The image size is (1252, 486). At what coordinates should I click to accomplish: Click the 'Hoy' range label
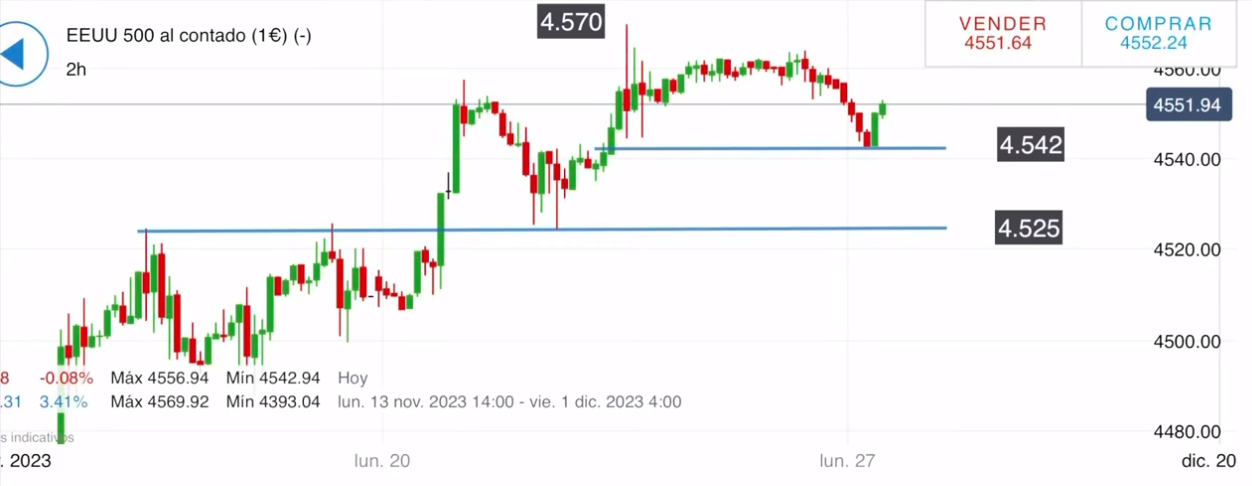353,378
